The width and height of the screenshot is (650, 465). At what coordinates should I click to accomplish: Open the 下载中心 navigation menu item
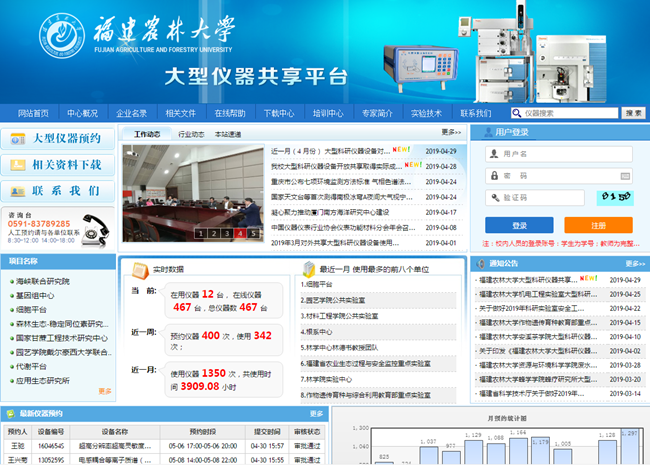[279, 113]
